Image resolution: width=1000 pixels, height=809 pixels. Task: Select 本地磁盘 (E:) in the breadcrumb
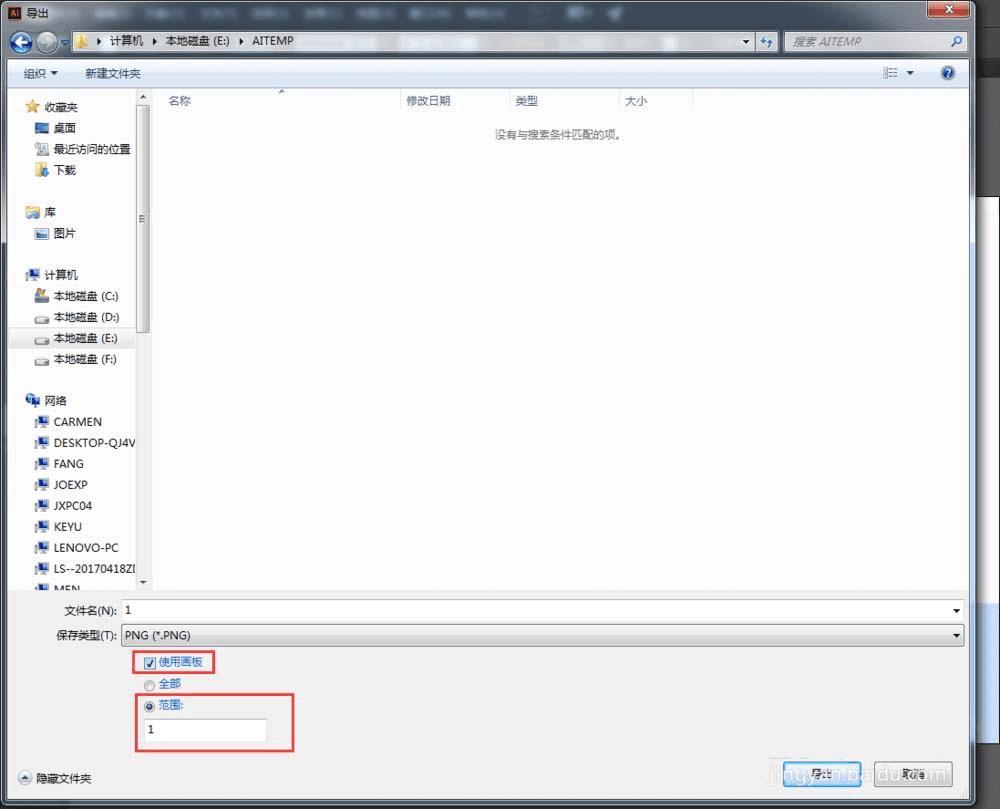coord(197,41)
